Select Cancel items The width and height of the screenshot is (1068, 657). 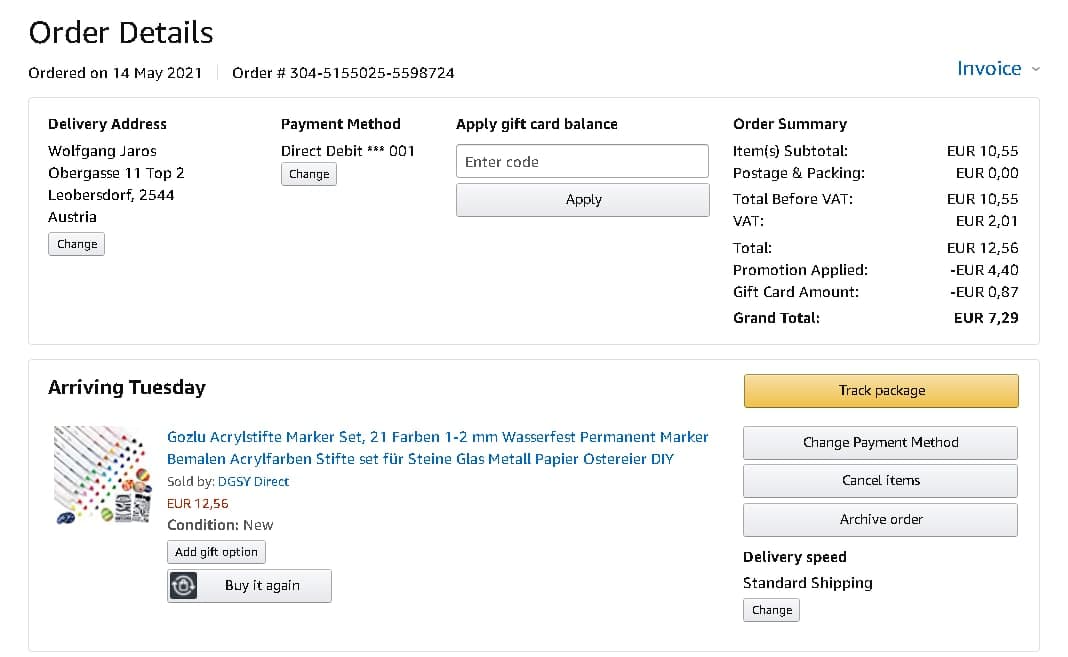[x=880, y=481]
